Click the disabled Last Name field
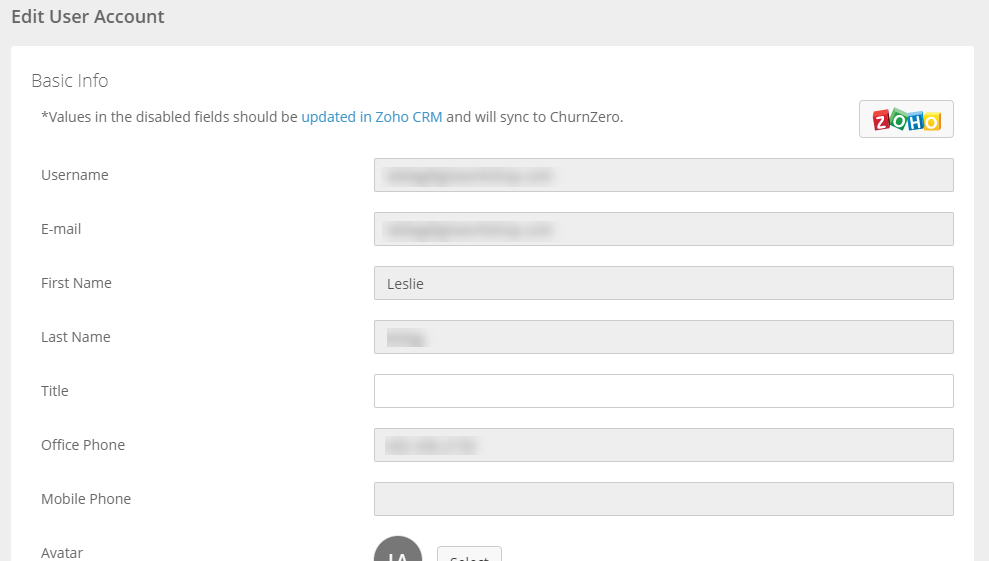 click(x=664, y=337)
